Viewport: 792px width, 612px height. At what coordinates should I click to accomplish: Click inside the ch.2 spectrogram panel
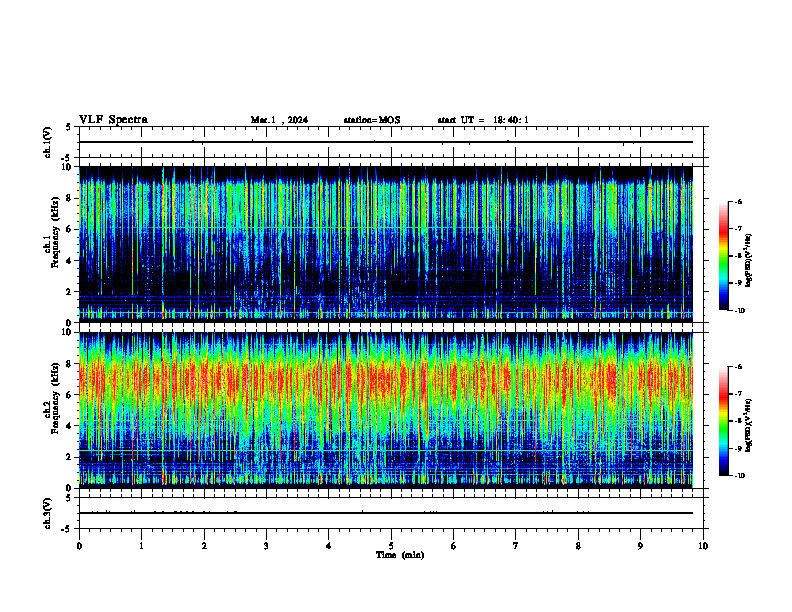[x=386, y=410]
